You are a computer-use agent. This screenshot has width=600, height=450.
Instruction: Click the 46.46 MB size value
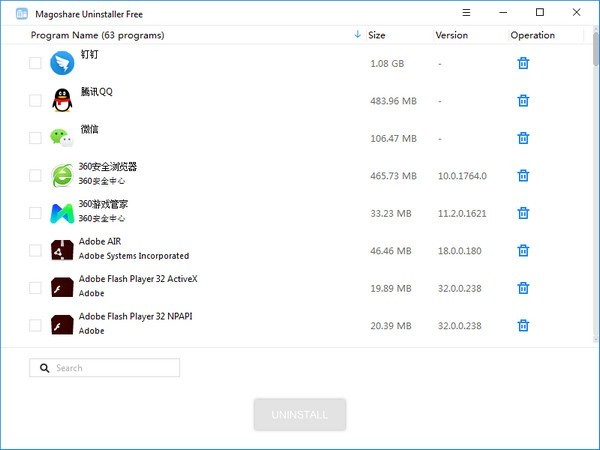(391, 251)
